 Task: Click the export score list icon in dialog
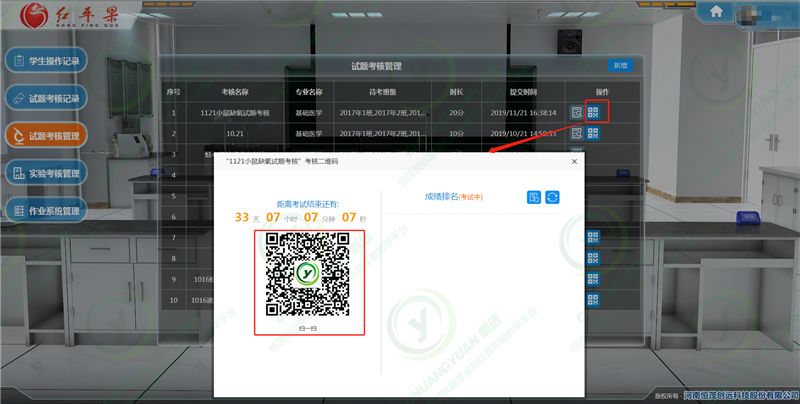click(534, 197)
